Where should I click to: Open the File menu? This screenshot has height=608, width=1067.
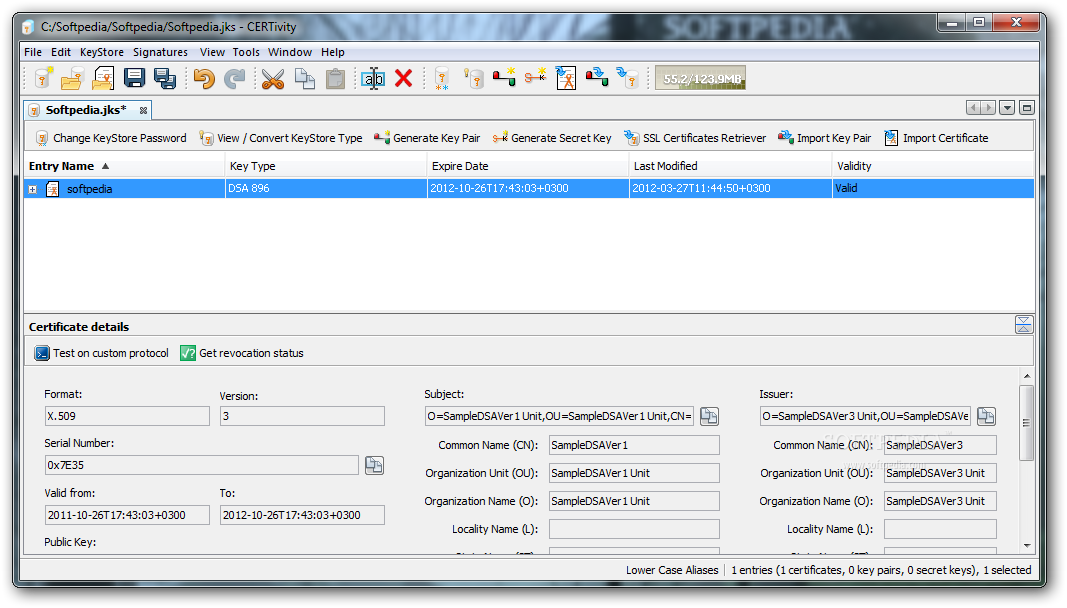coord(33,52)
